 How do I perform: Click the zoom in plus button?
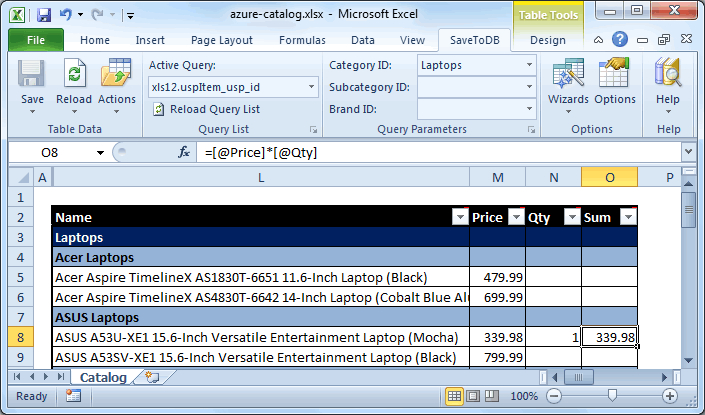[x=669, y=396]
